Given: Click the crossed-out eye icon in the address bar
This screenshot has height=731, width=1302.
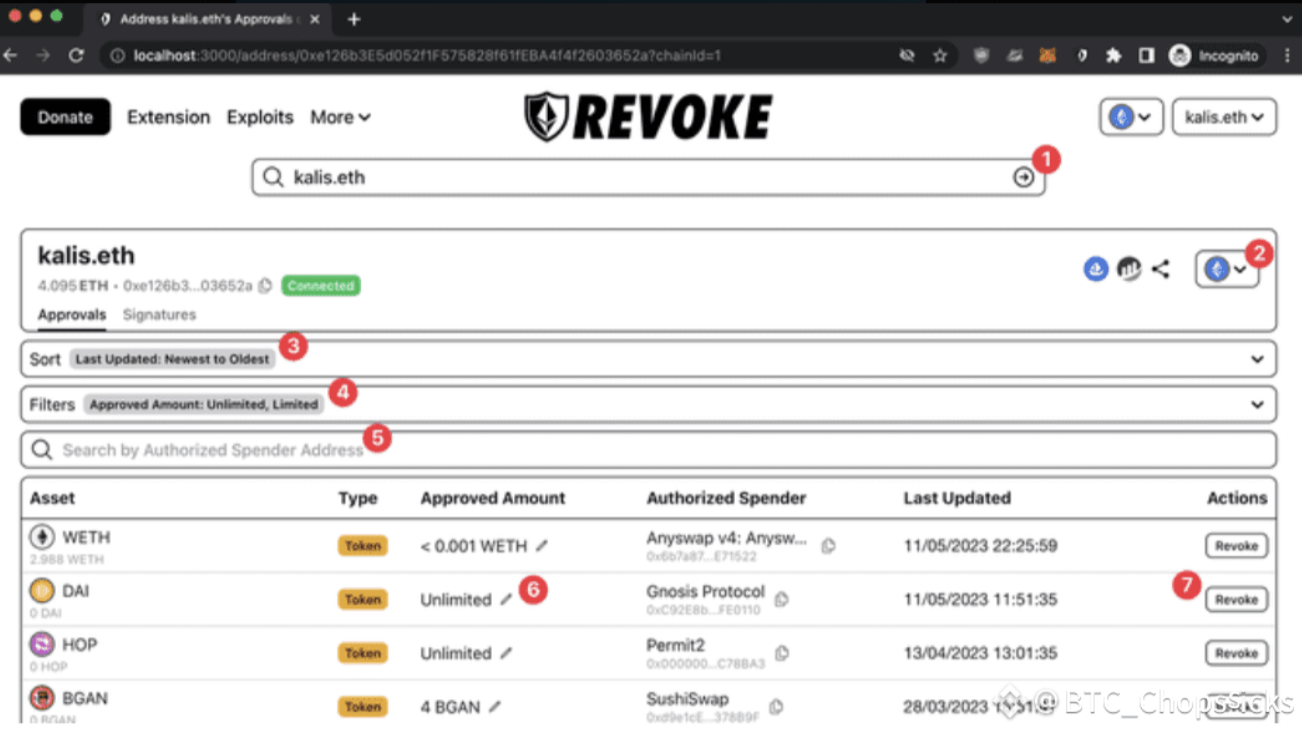Looking at the screenshot, I should (x=907, y=56).
